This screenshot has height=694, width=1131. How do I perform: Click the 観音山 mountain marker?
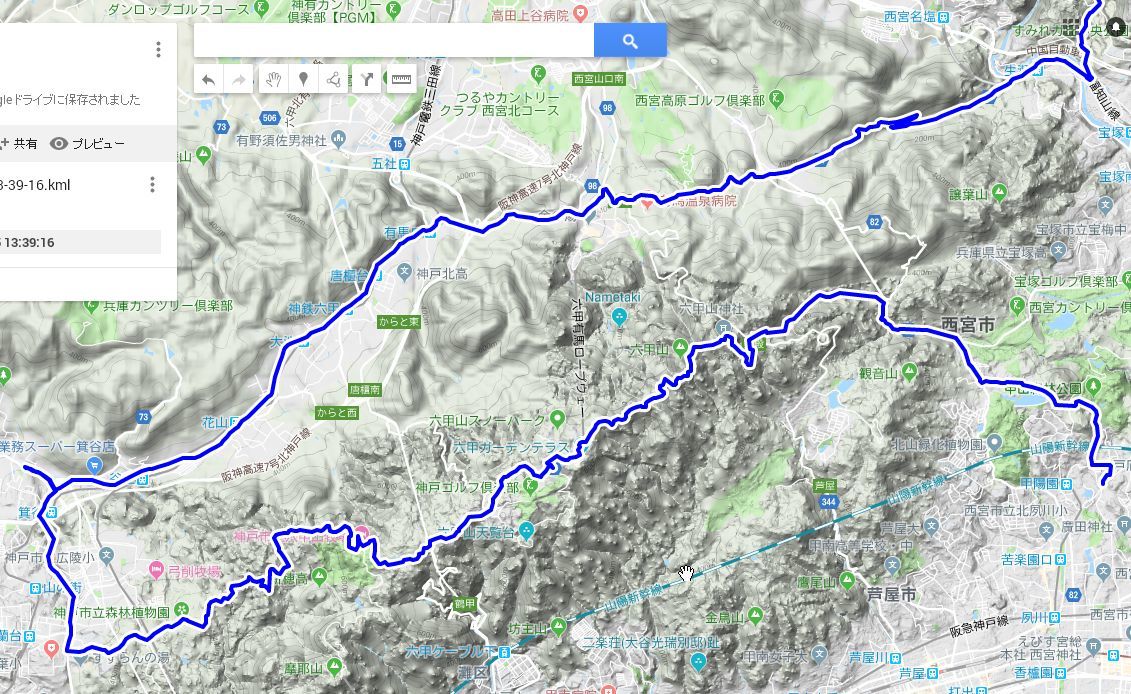(x=909, y=372)
